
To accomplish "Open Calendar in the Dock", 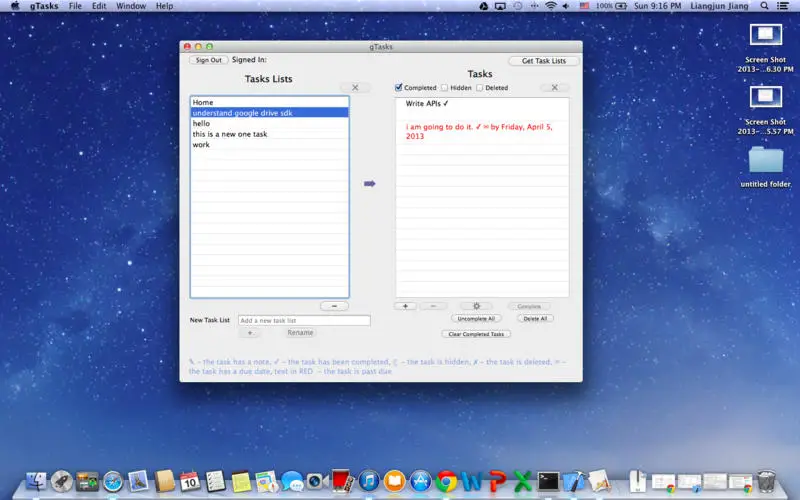I will tap(190, 481).
